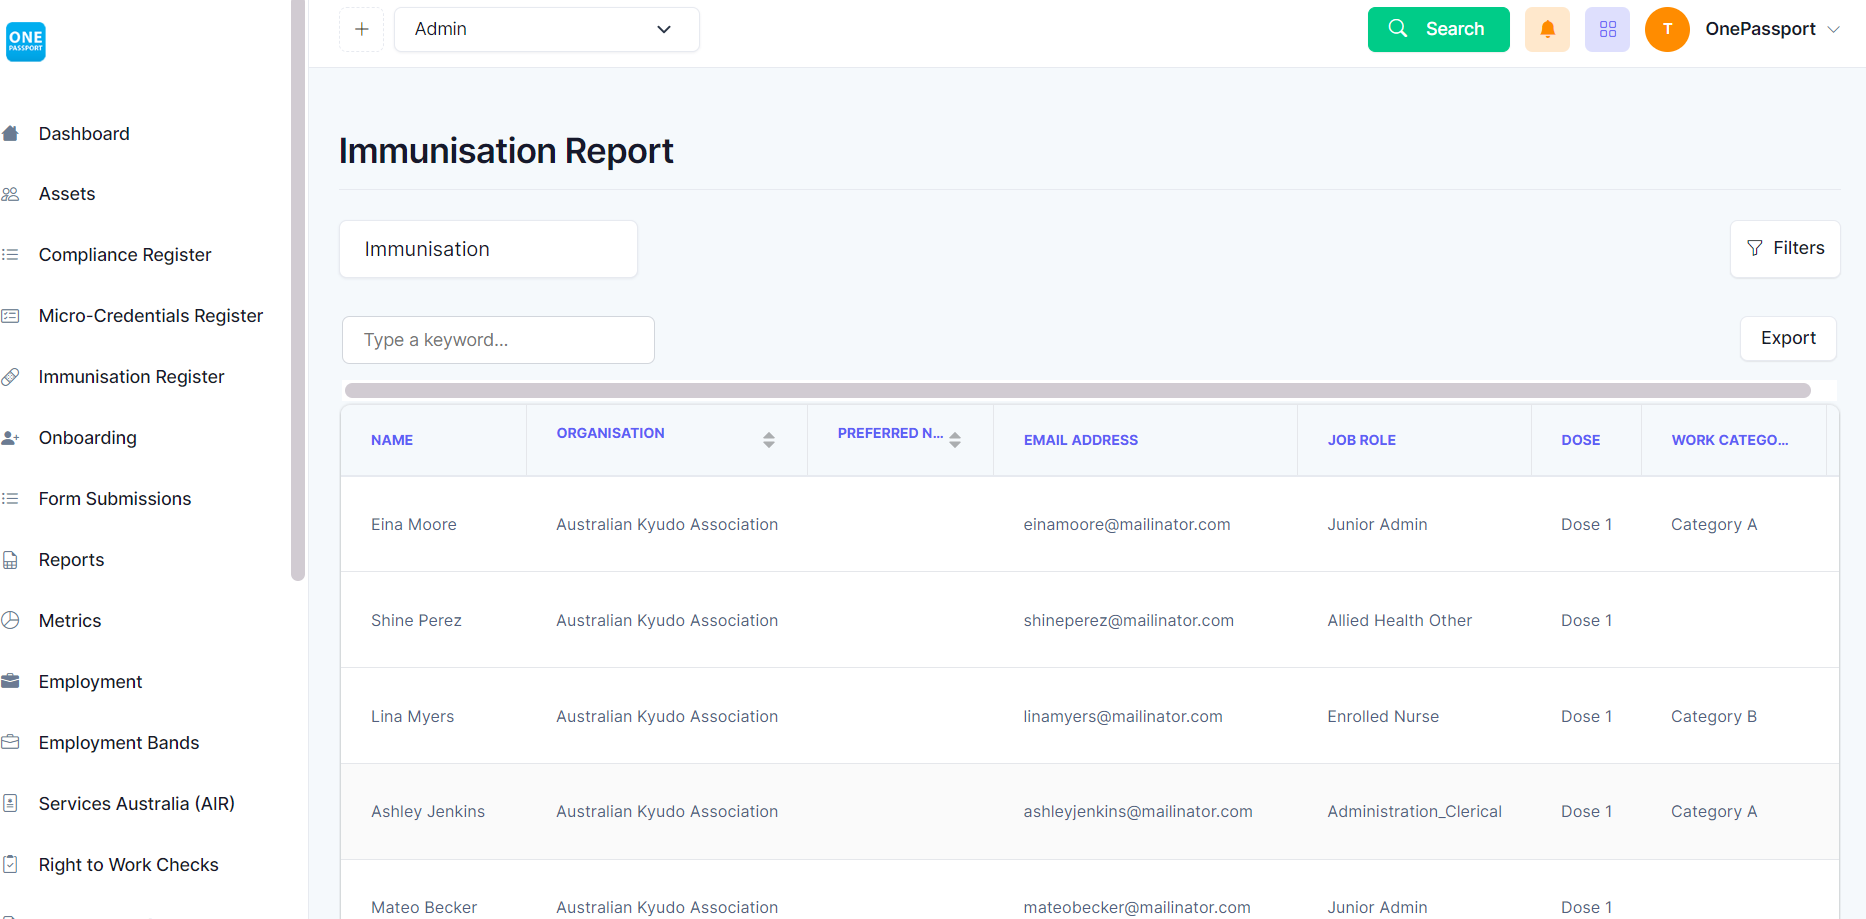This screenshot has width=1866, height=919.
Task: Click the Filters button
Action: tap(1785, 248)
